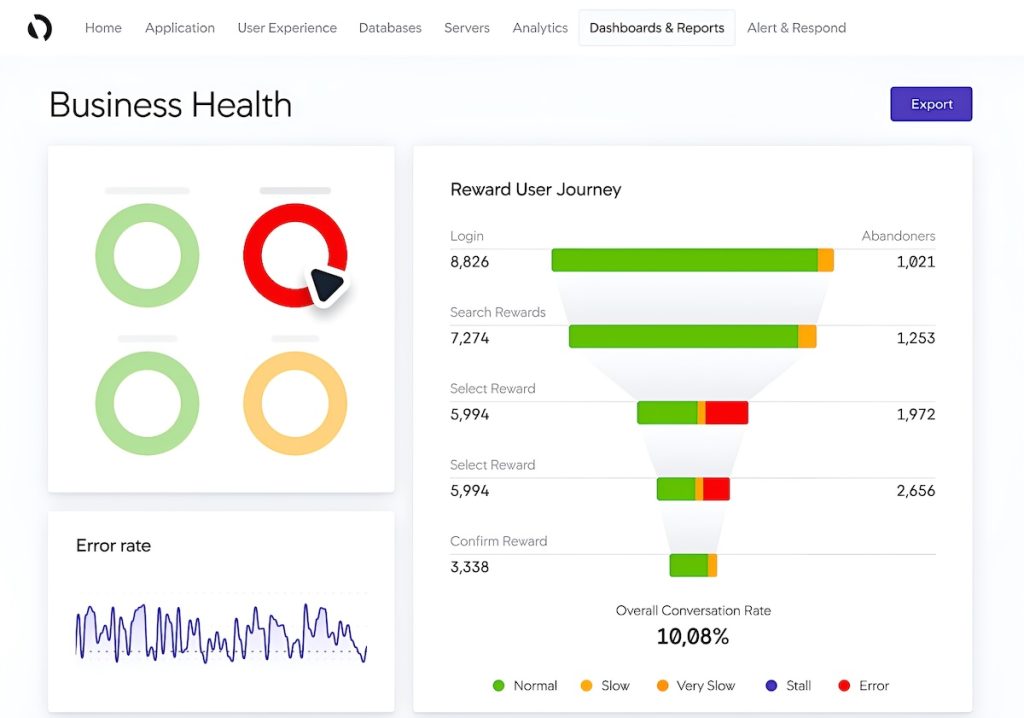The height and width of the screenshot is (718, 1024).
Task: Click the orange segment on the Confirm Reward bar
Action: (714, 565)
